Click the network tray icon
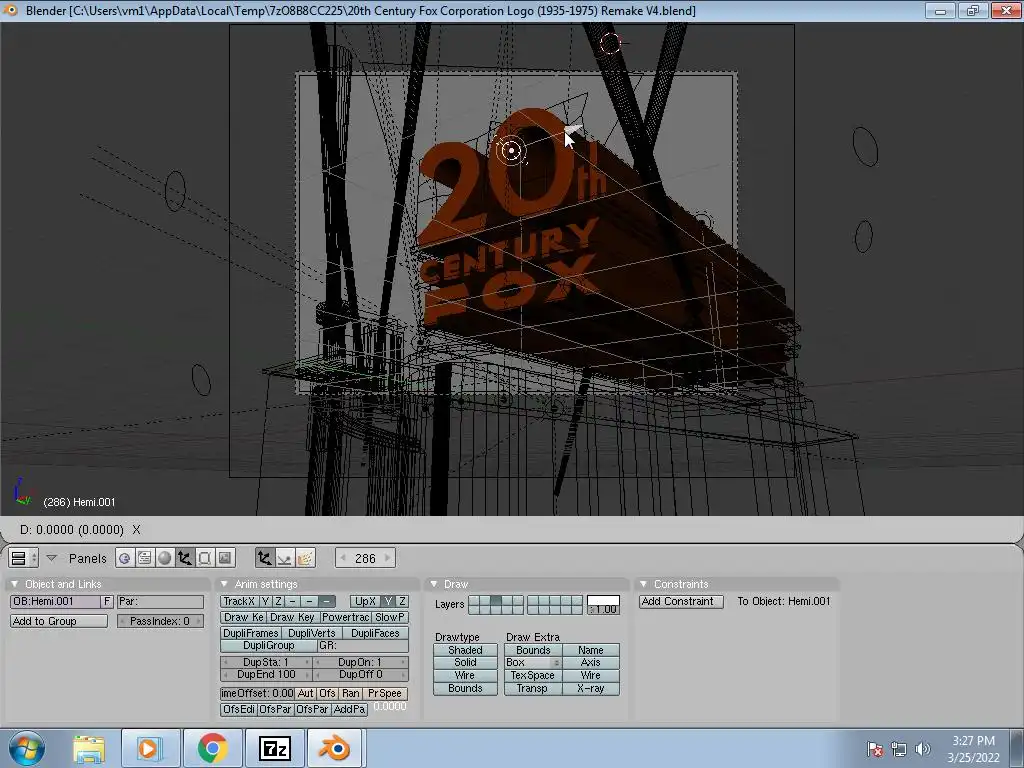The height and width of the screenshot is (768, 1024). 899,750
